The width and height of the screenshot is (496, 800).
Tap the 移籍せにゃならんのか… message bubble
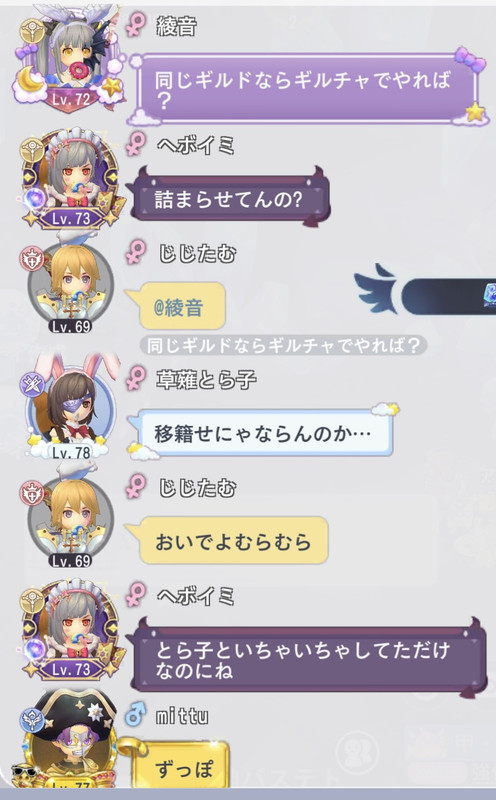coord(261,433)
